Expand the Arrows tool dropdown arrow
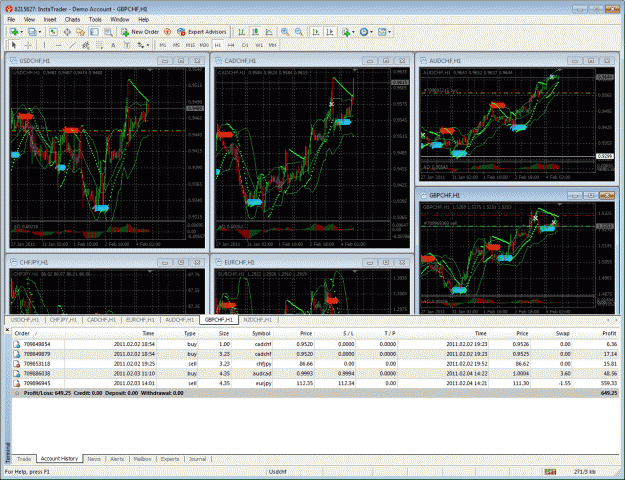Screen dimensions: 625x480 click(148, 45)
